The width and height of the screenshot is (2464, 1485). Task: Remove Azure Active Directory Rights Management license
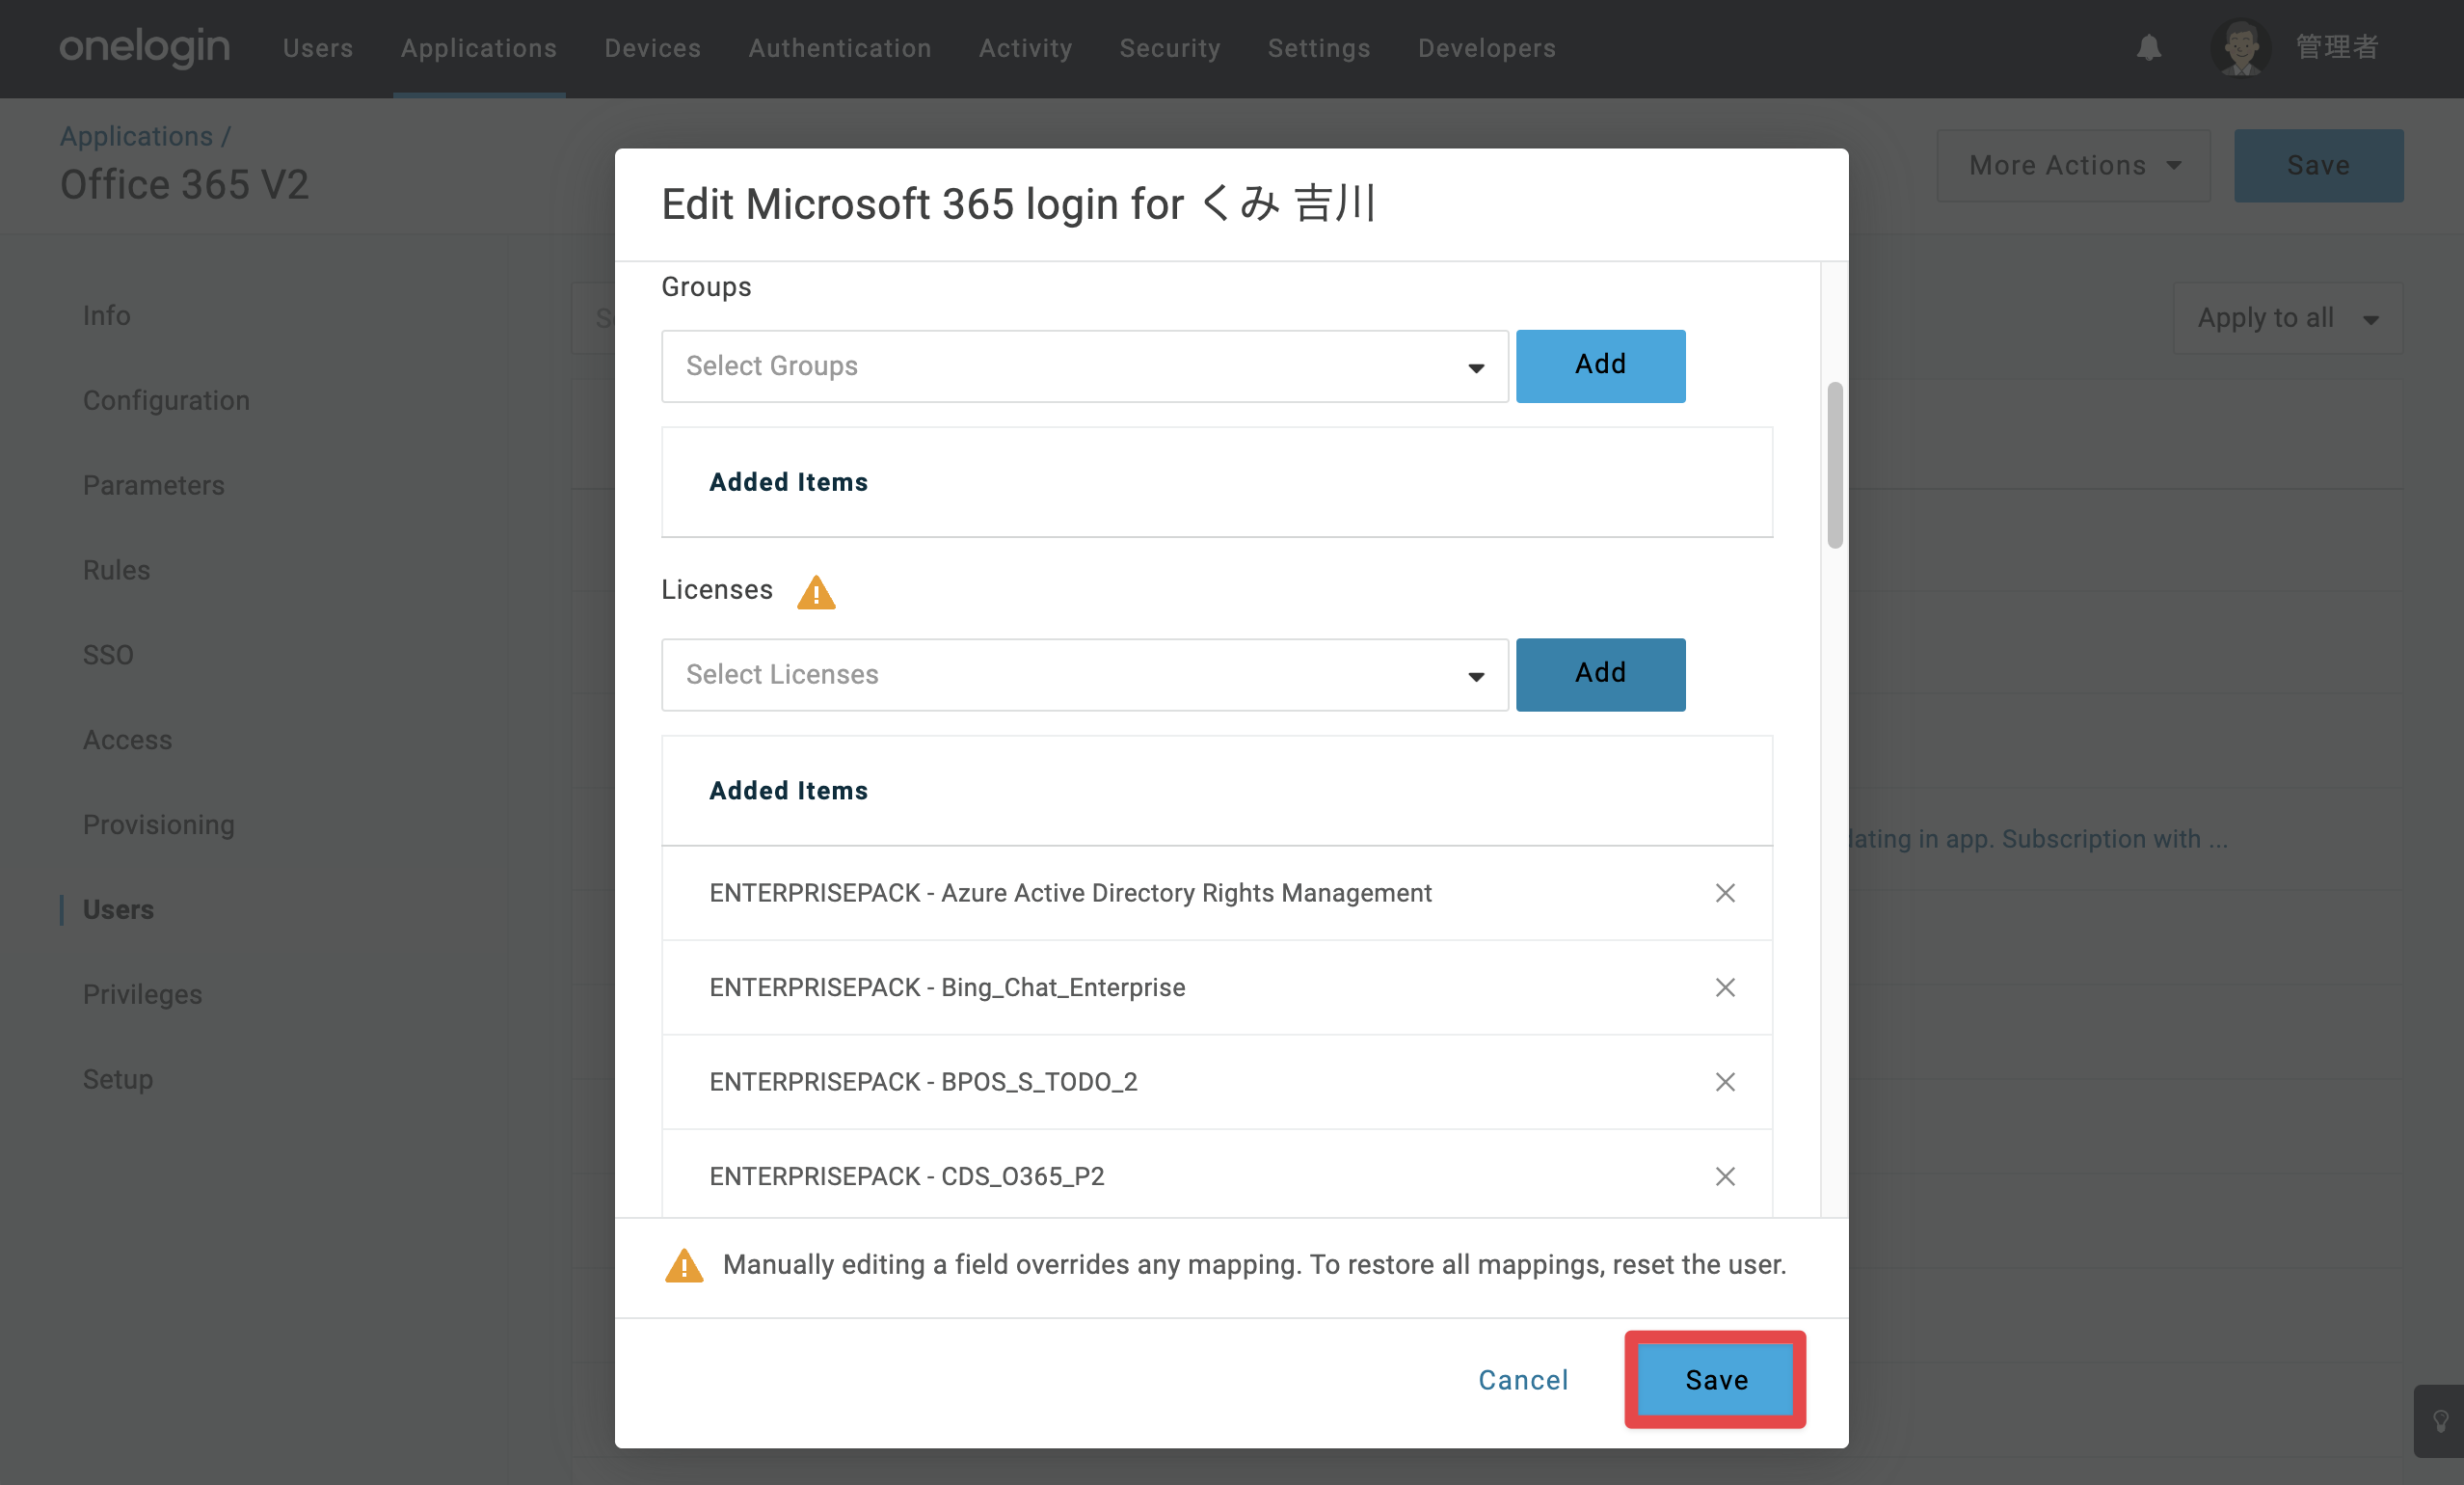click(1725, 892)
